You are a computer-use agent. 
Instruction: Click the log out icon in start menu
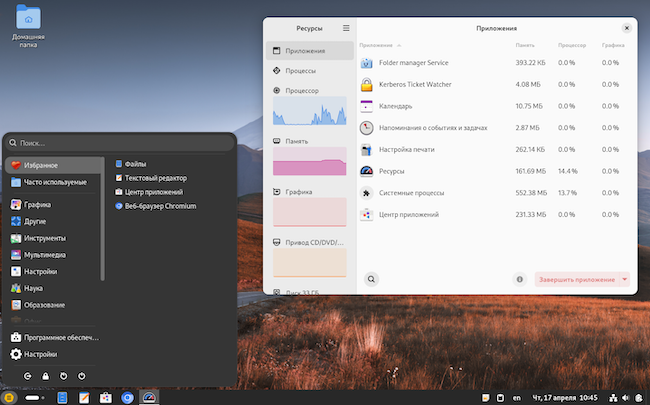click(28, 376)
